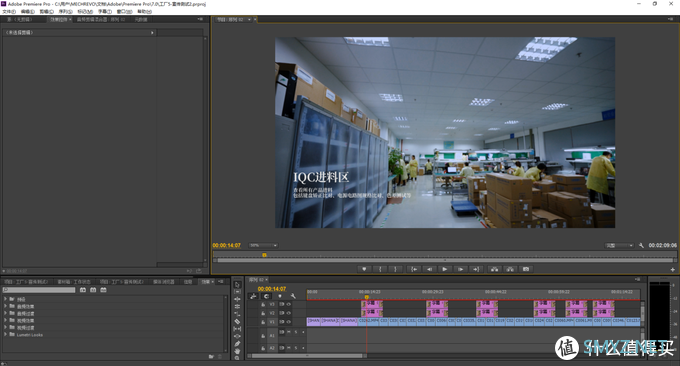This screenshot has width=680, height=366.
Task: Click first effects filter badge icon
Action: click(x=83, y=290)
